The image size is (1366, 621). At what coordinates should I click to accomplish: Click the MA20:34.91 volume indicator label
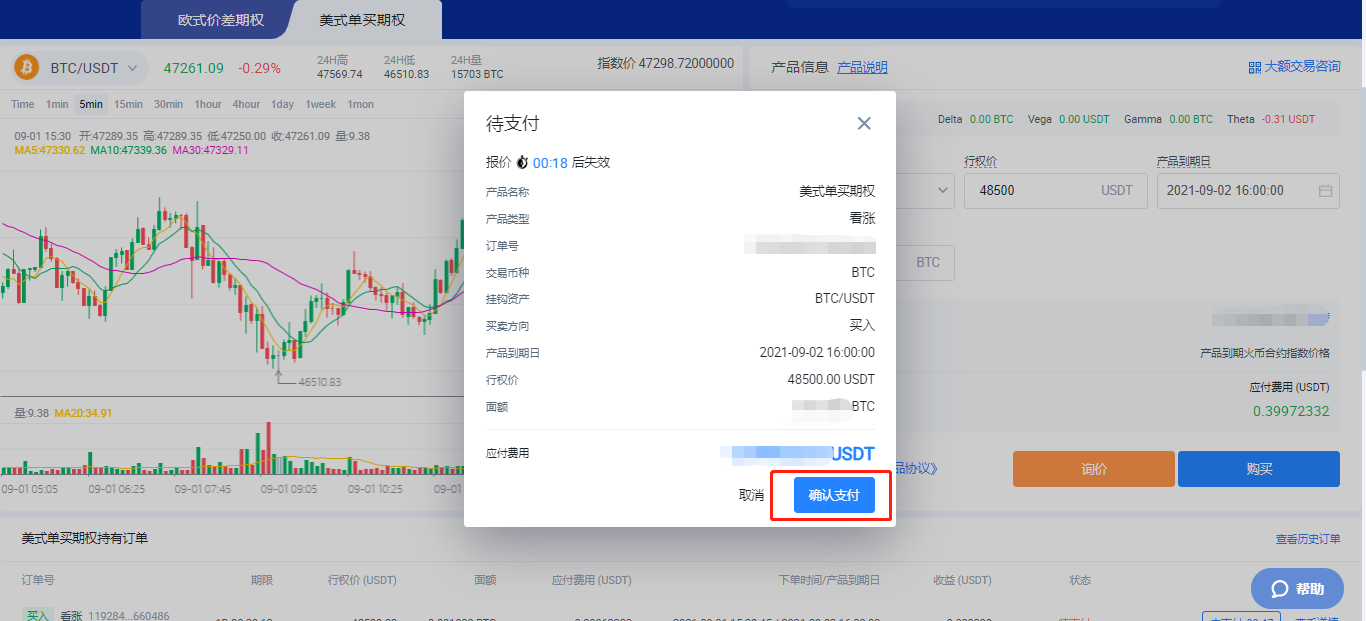click(x=83, y=413)
